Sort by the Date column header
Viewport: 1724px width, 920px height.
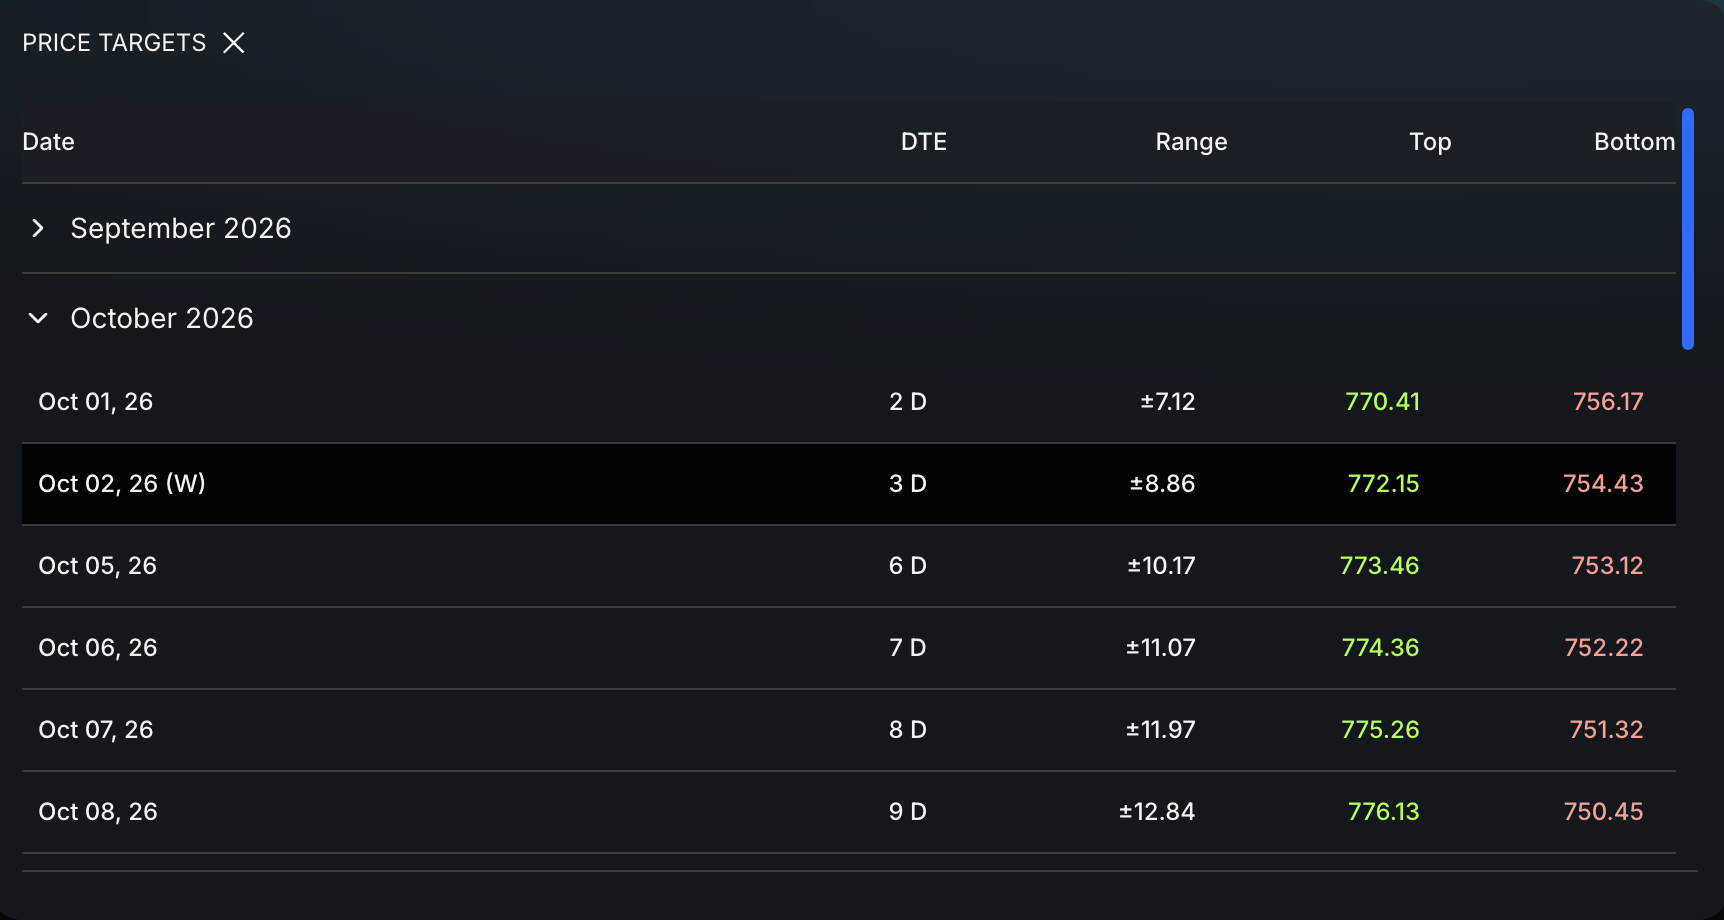[48, 142]
